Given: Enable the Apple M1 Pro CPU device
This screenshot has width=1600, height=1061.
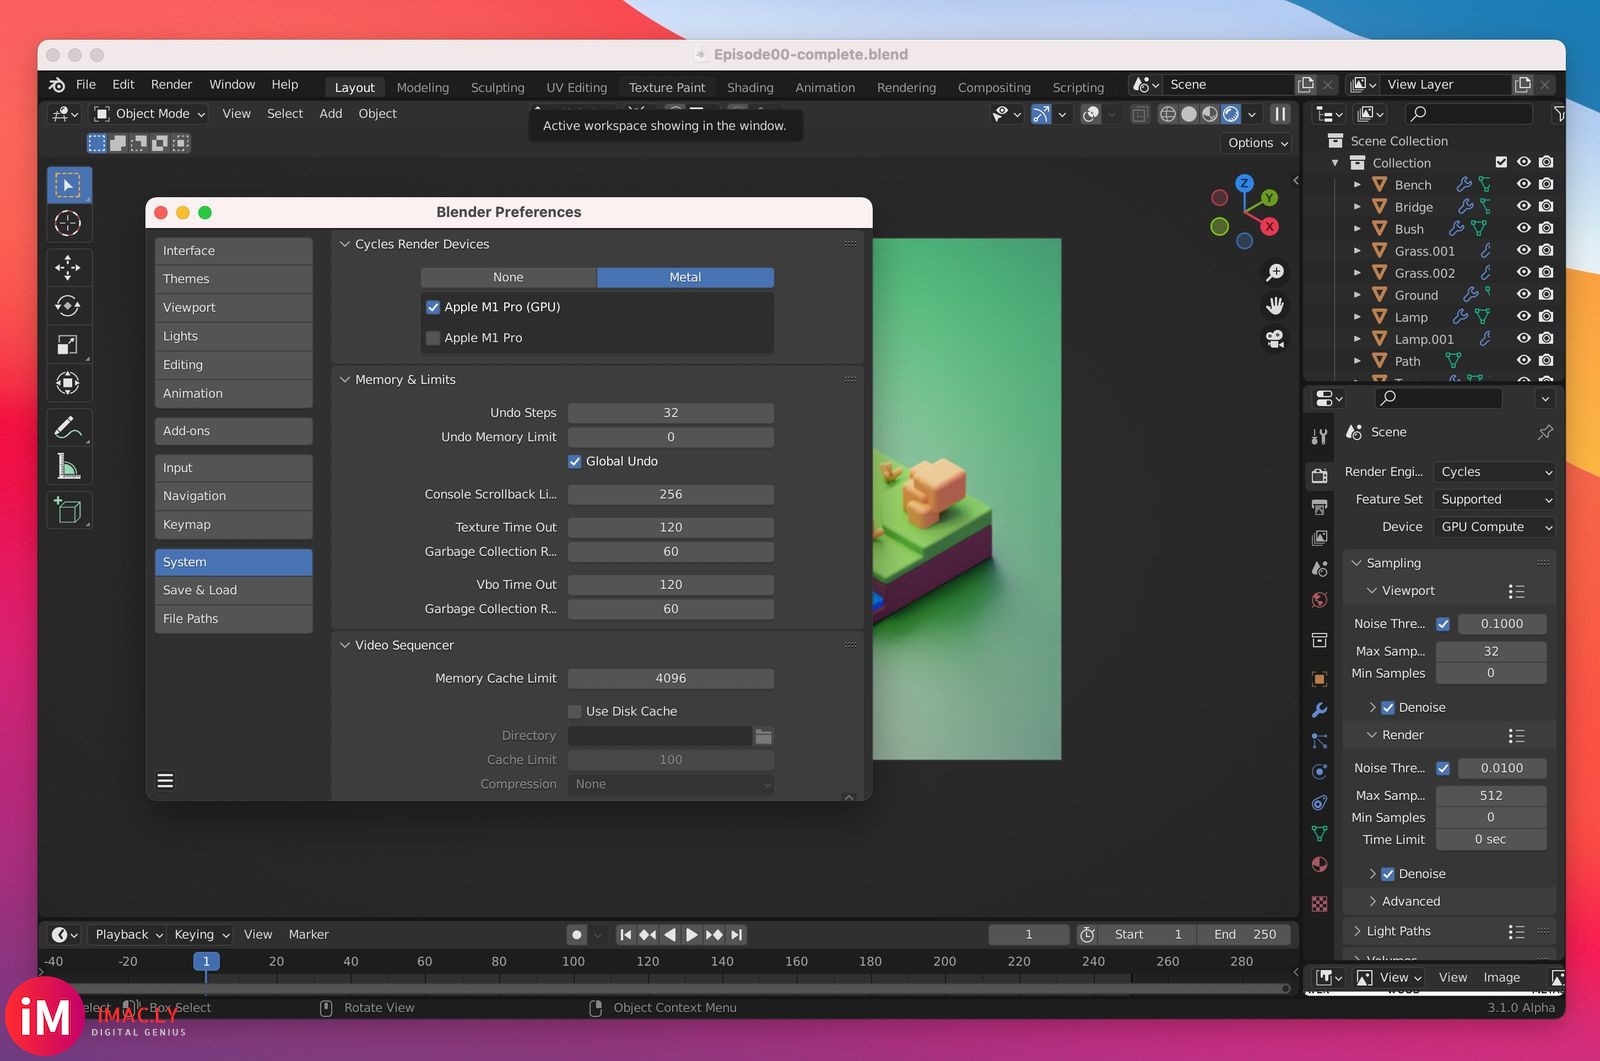Looking at the screenshot, I should 433,338.
